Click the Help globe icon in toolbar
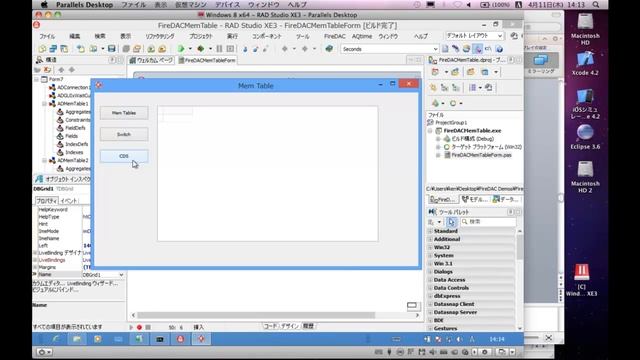 click(499, 49)
